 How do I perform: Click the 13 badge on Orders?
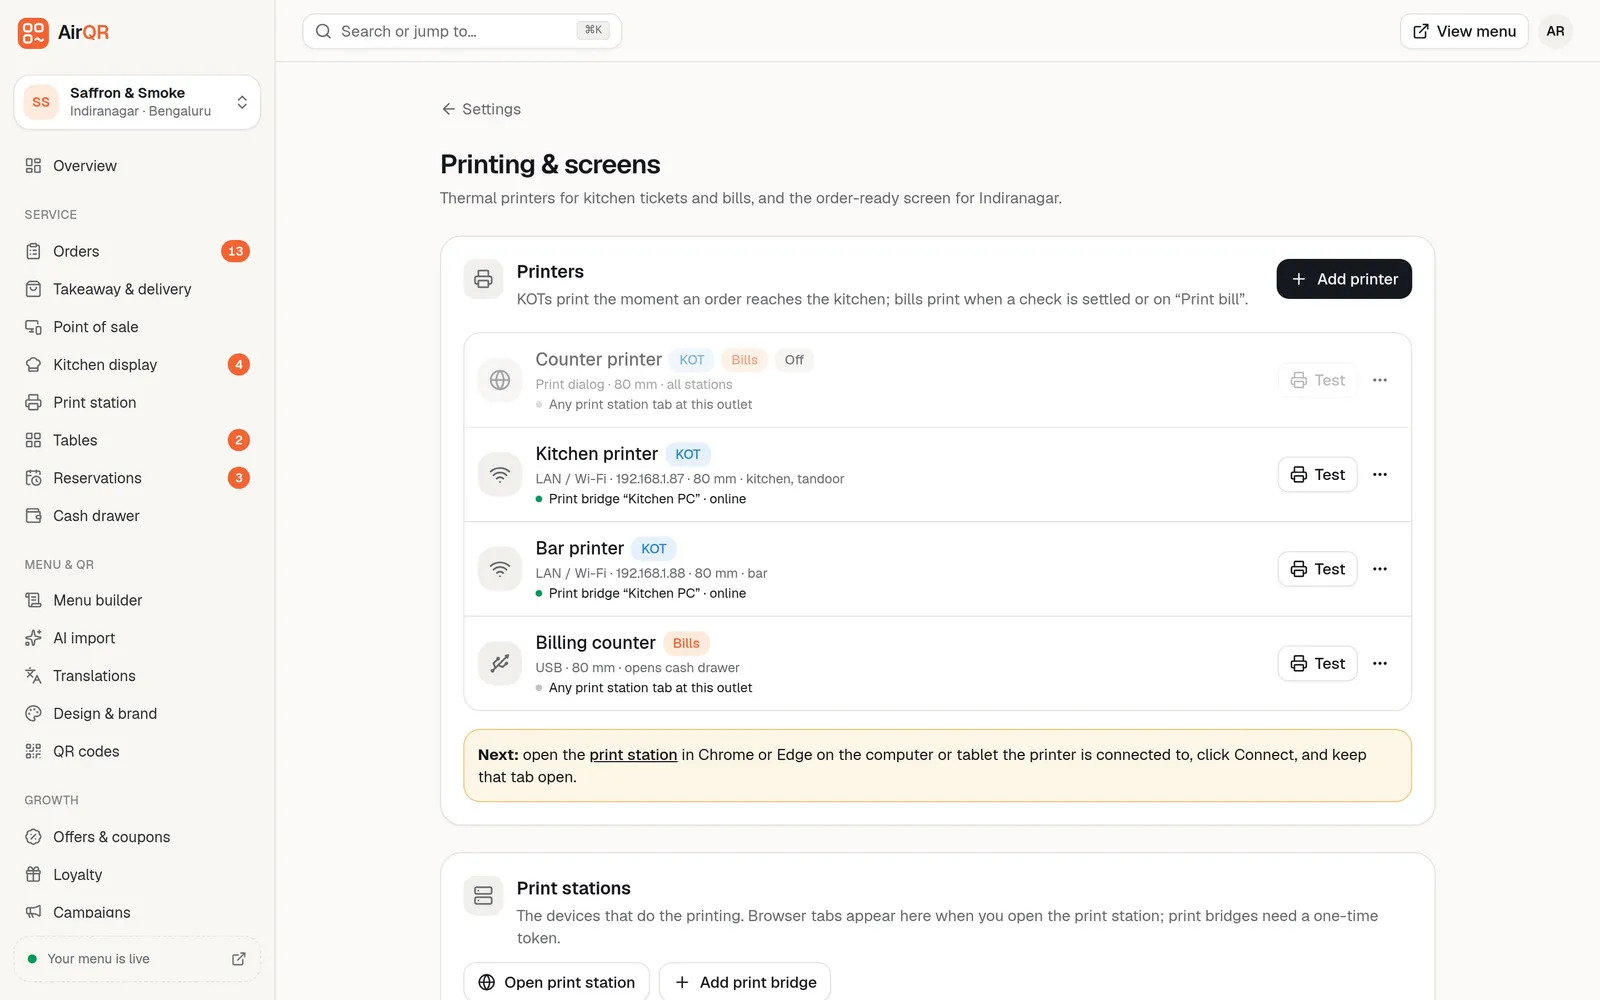235,251
